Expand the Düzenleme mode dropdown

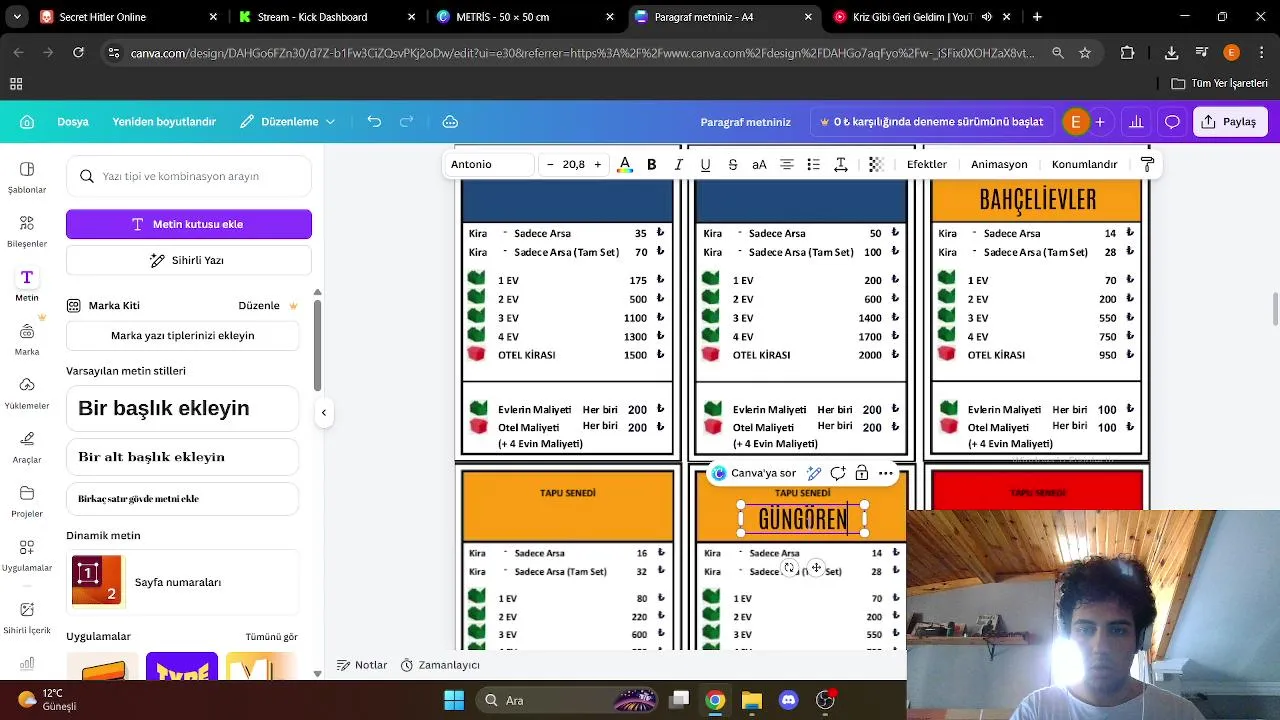[x=288, y=122]
